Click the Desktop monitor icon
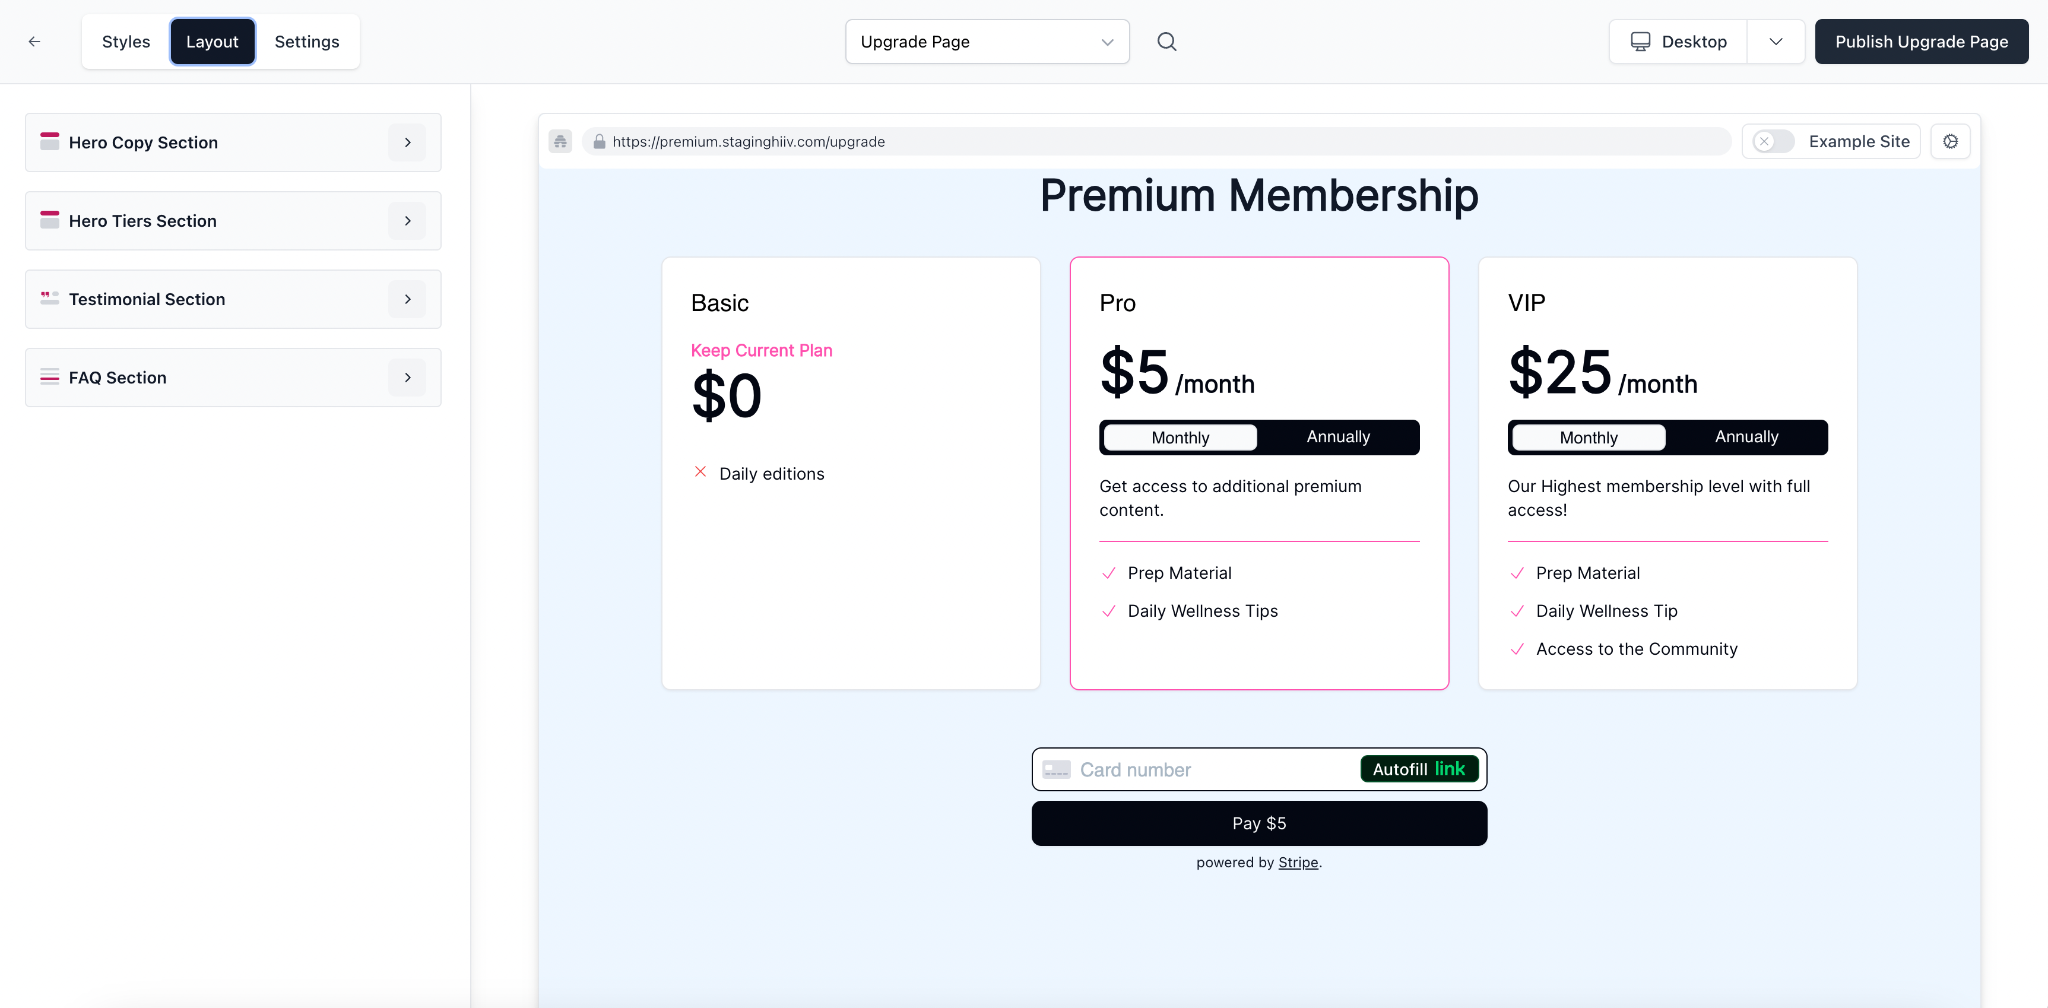Viewport: 2048px width, 1008px height. pyautogui.click(x=1641, y=42)
